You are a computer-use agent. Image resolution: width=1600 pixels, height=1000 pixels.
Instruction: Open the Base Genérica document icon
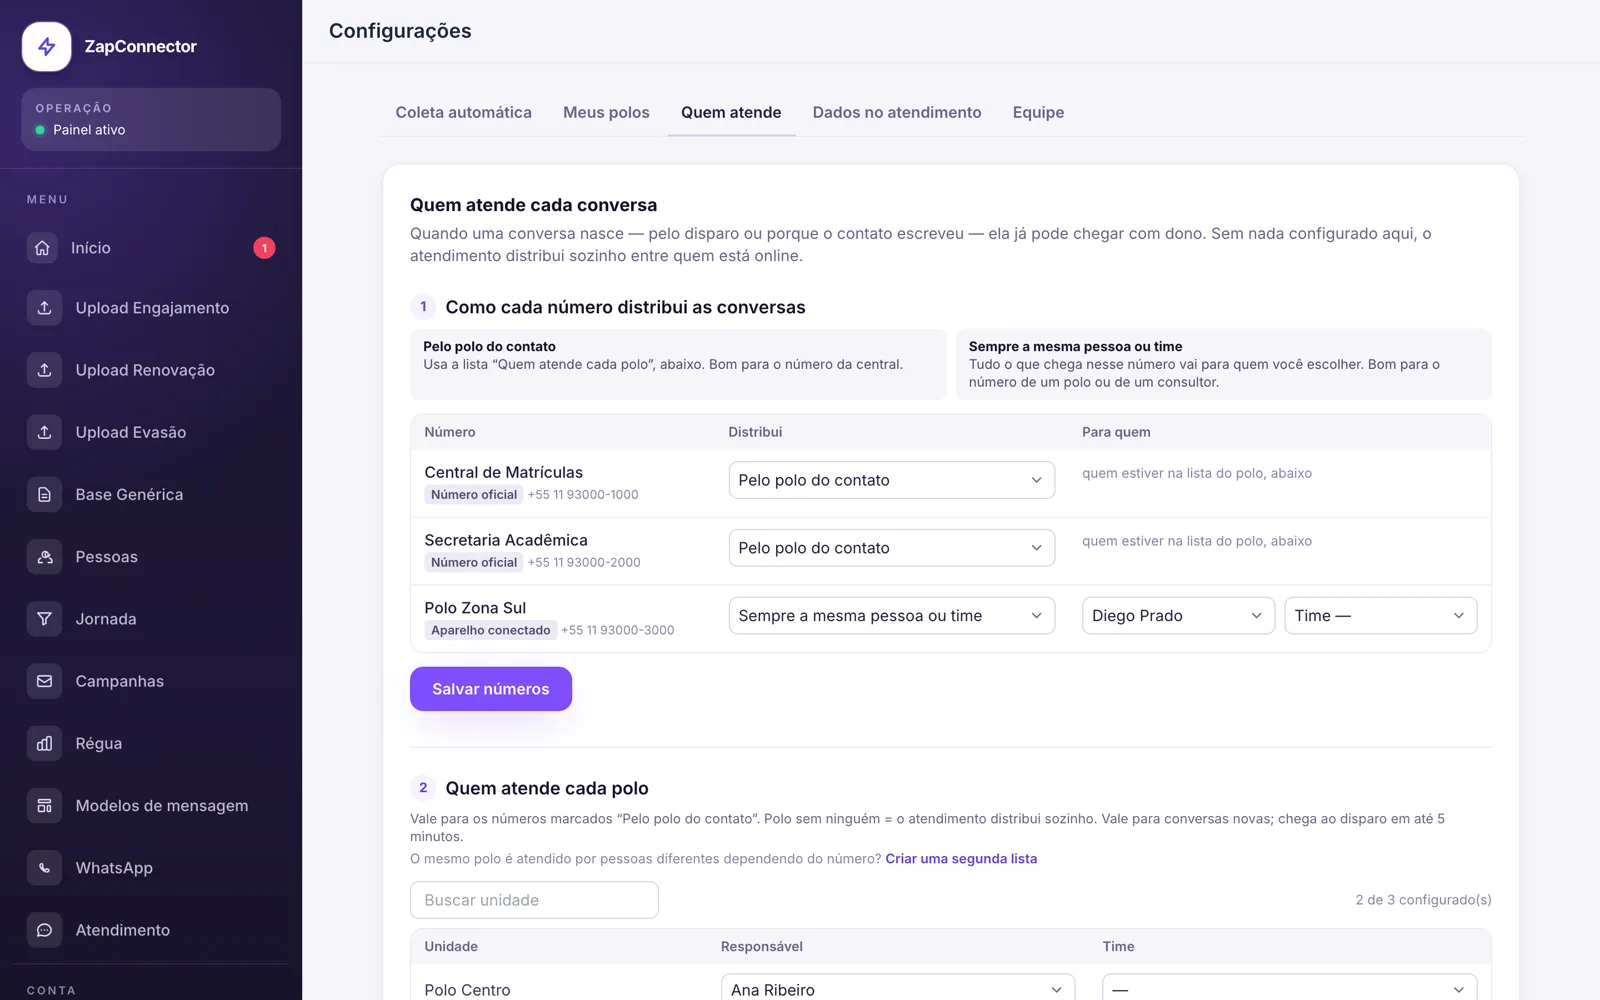(44, 494)
